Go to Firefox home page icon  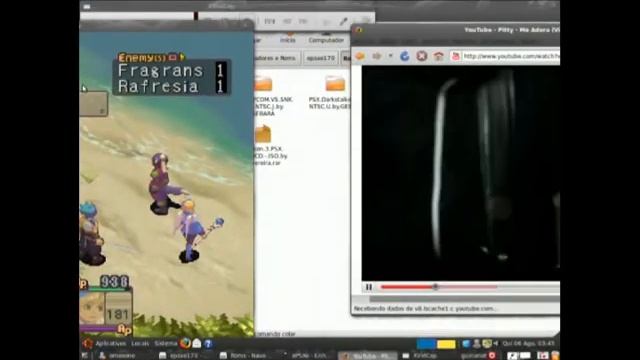click(x=438, y=56)
